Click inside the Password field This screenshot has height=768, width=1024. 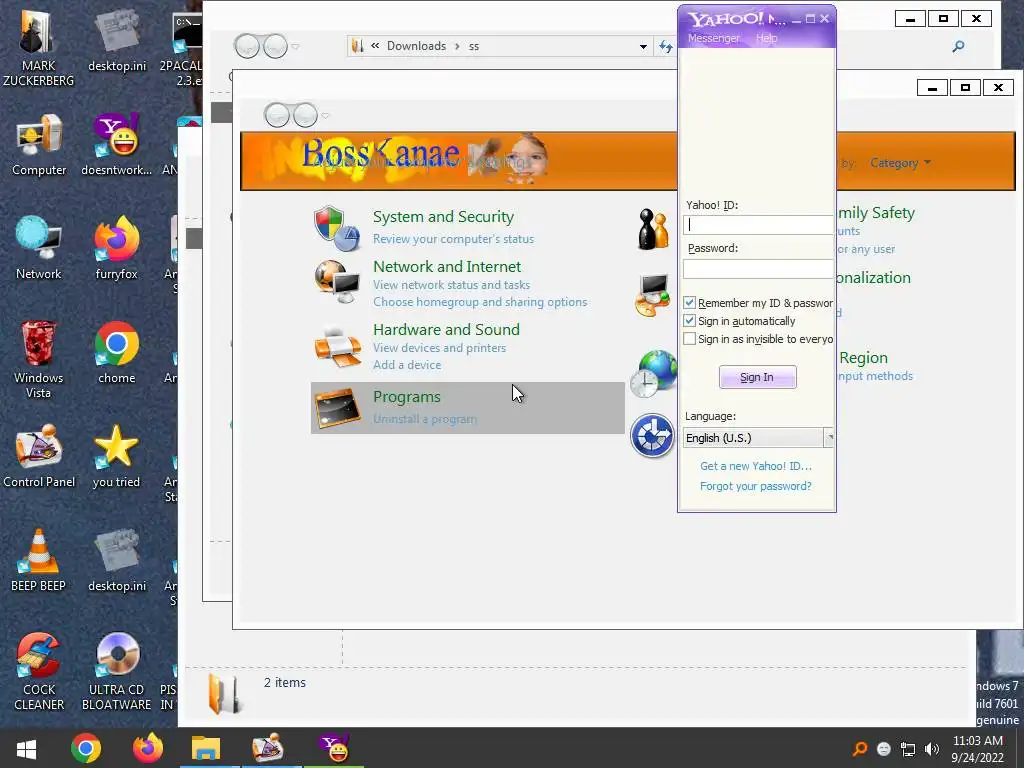pos(758,268)
